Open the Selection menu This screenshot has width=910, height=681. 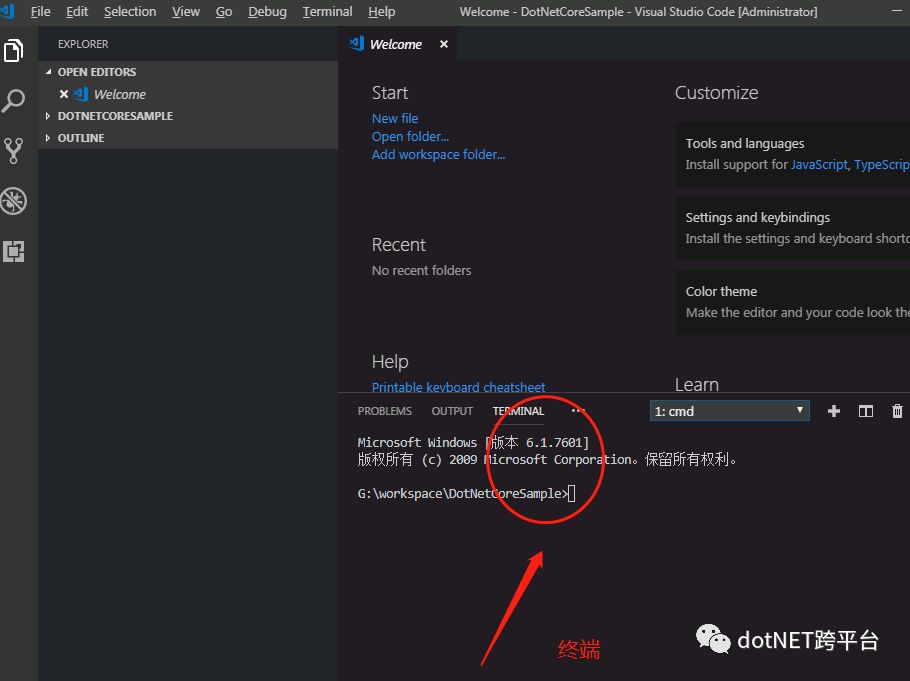[130, 12]
